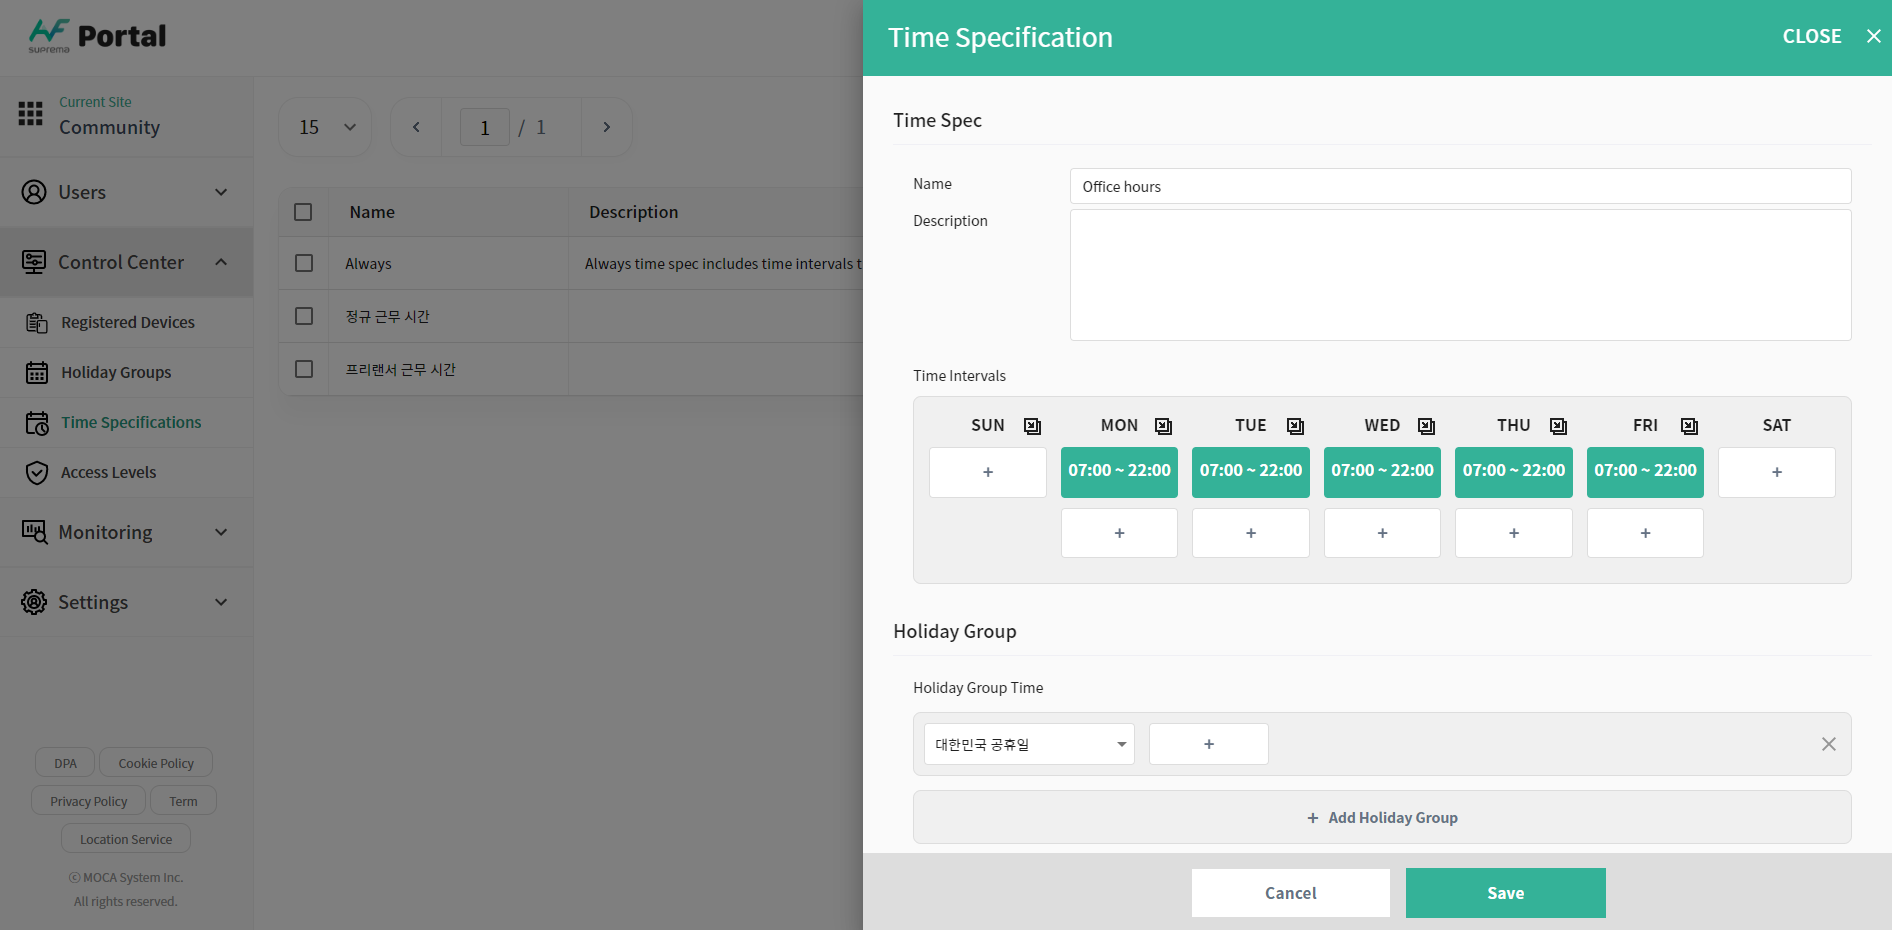1892x930 pixels.
Task: Save the time specification
Action: point(1505,893)
